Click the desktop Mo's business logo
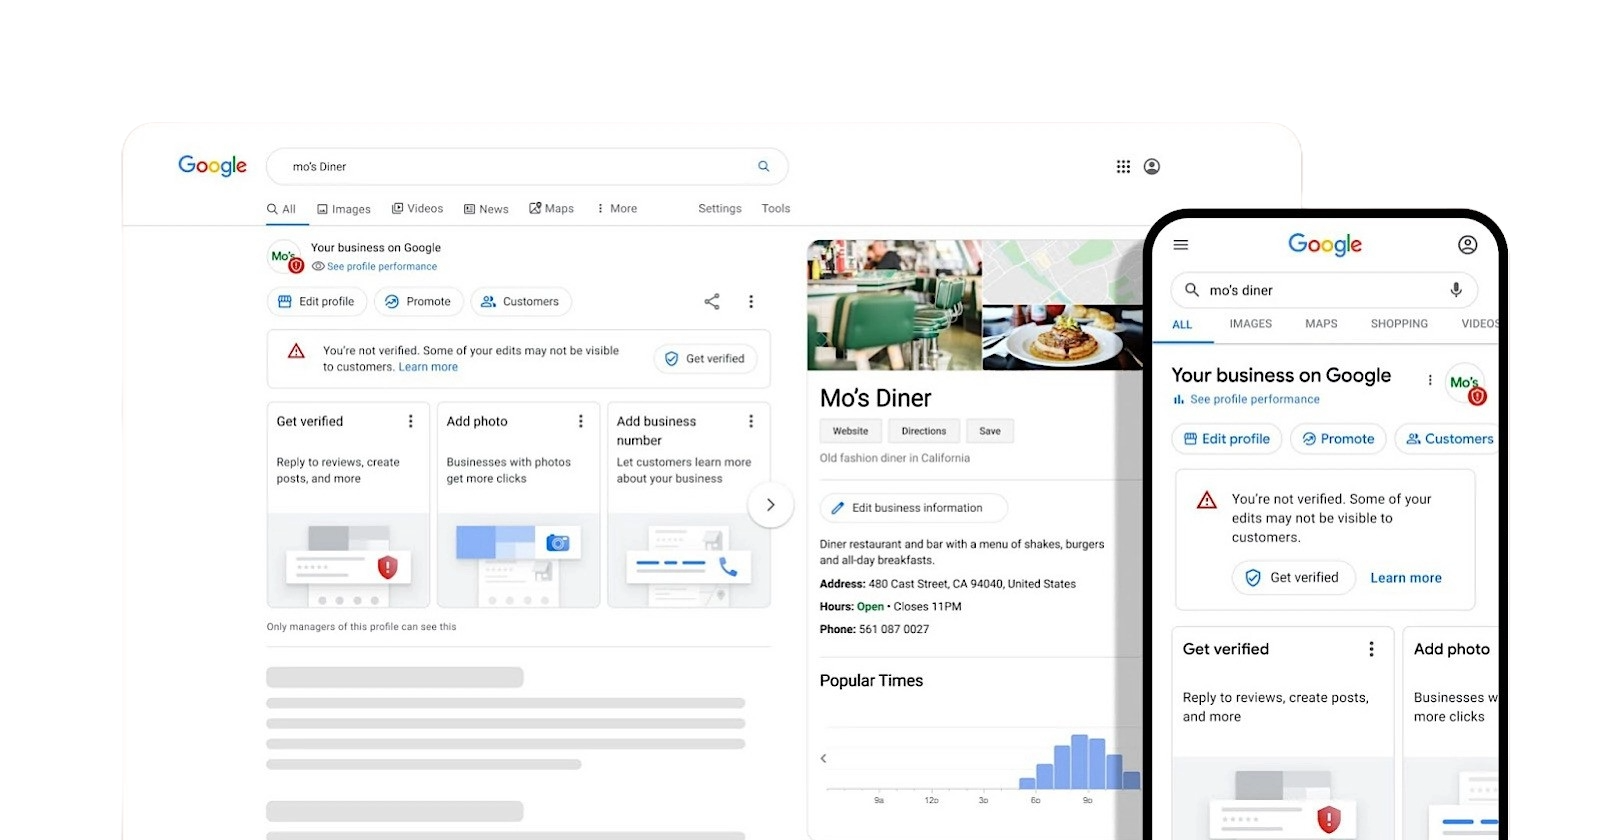The height and width of the screenshot is (840, 1600). (x=285, y=257)
